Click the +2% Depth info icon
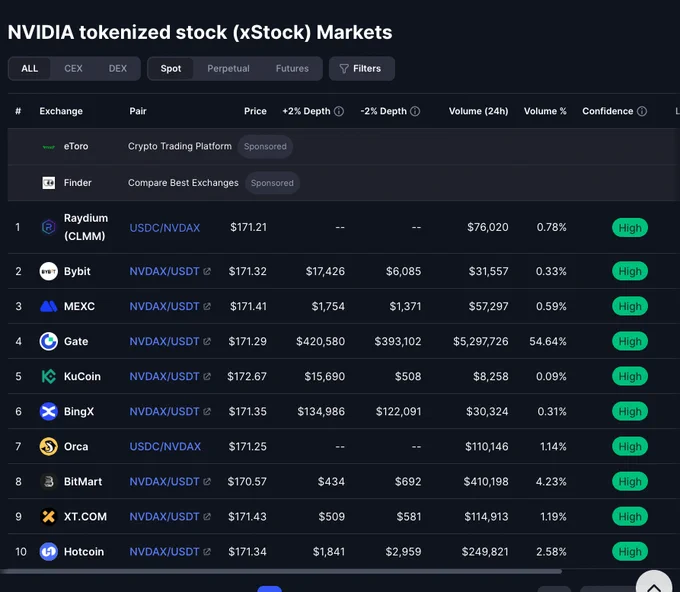Image resolution: width=680 pixels, height=592 pixels. [x=339, y=111]
